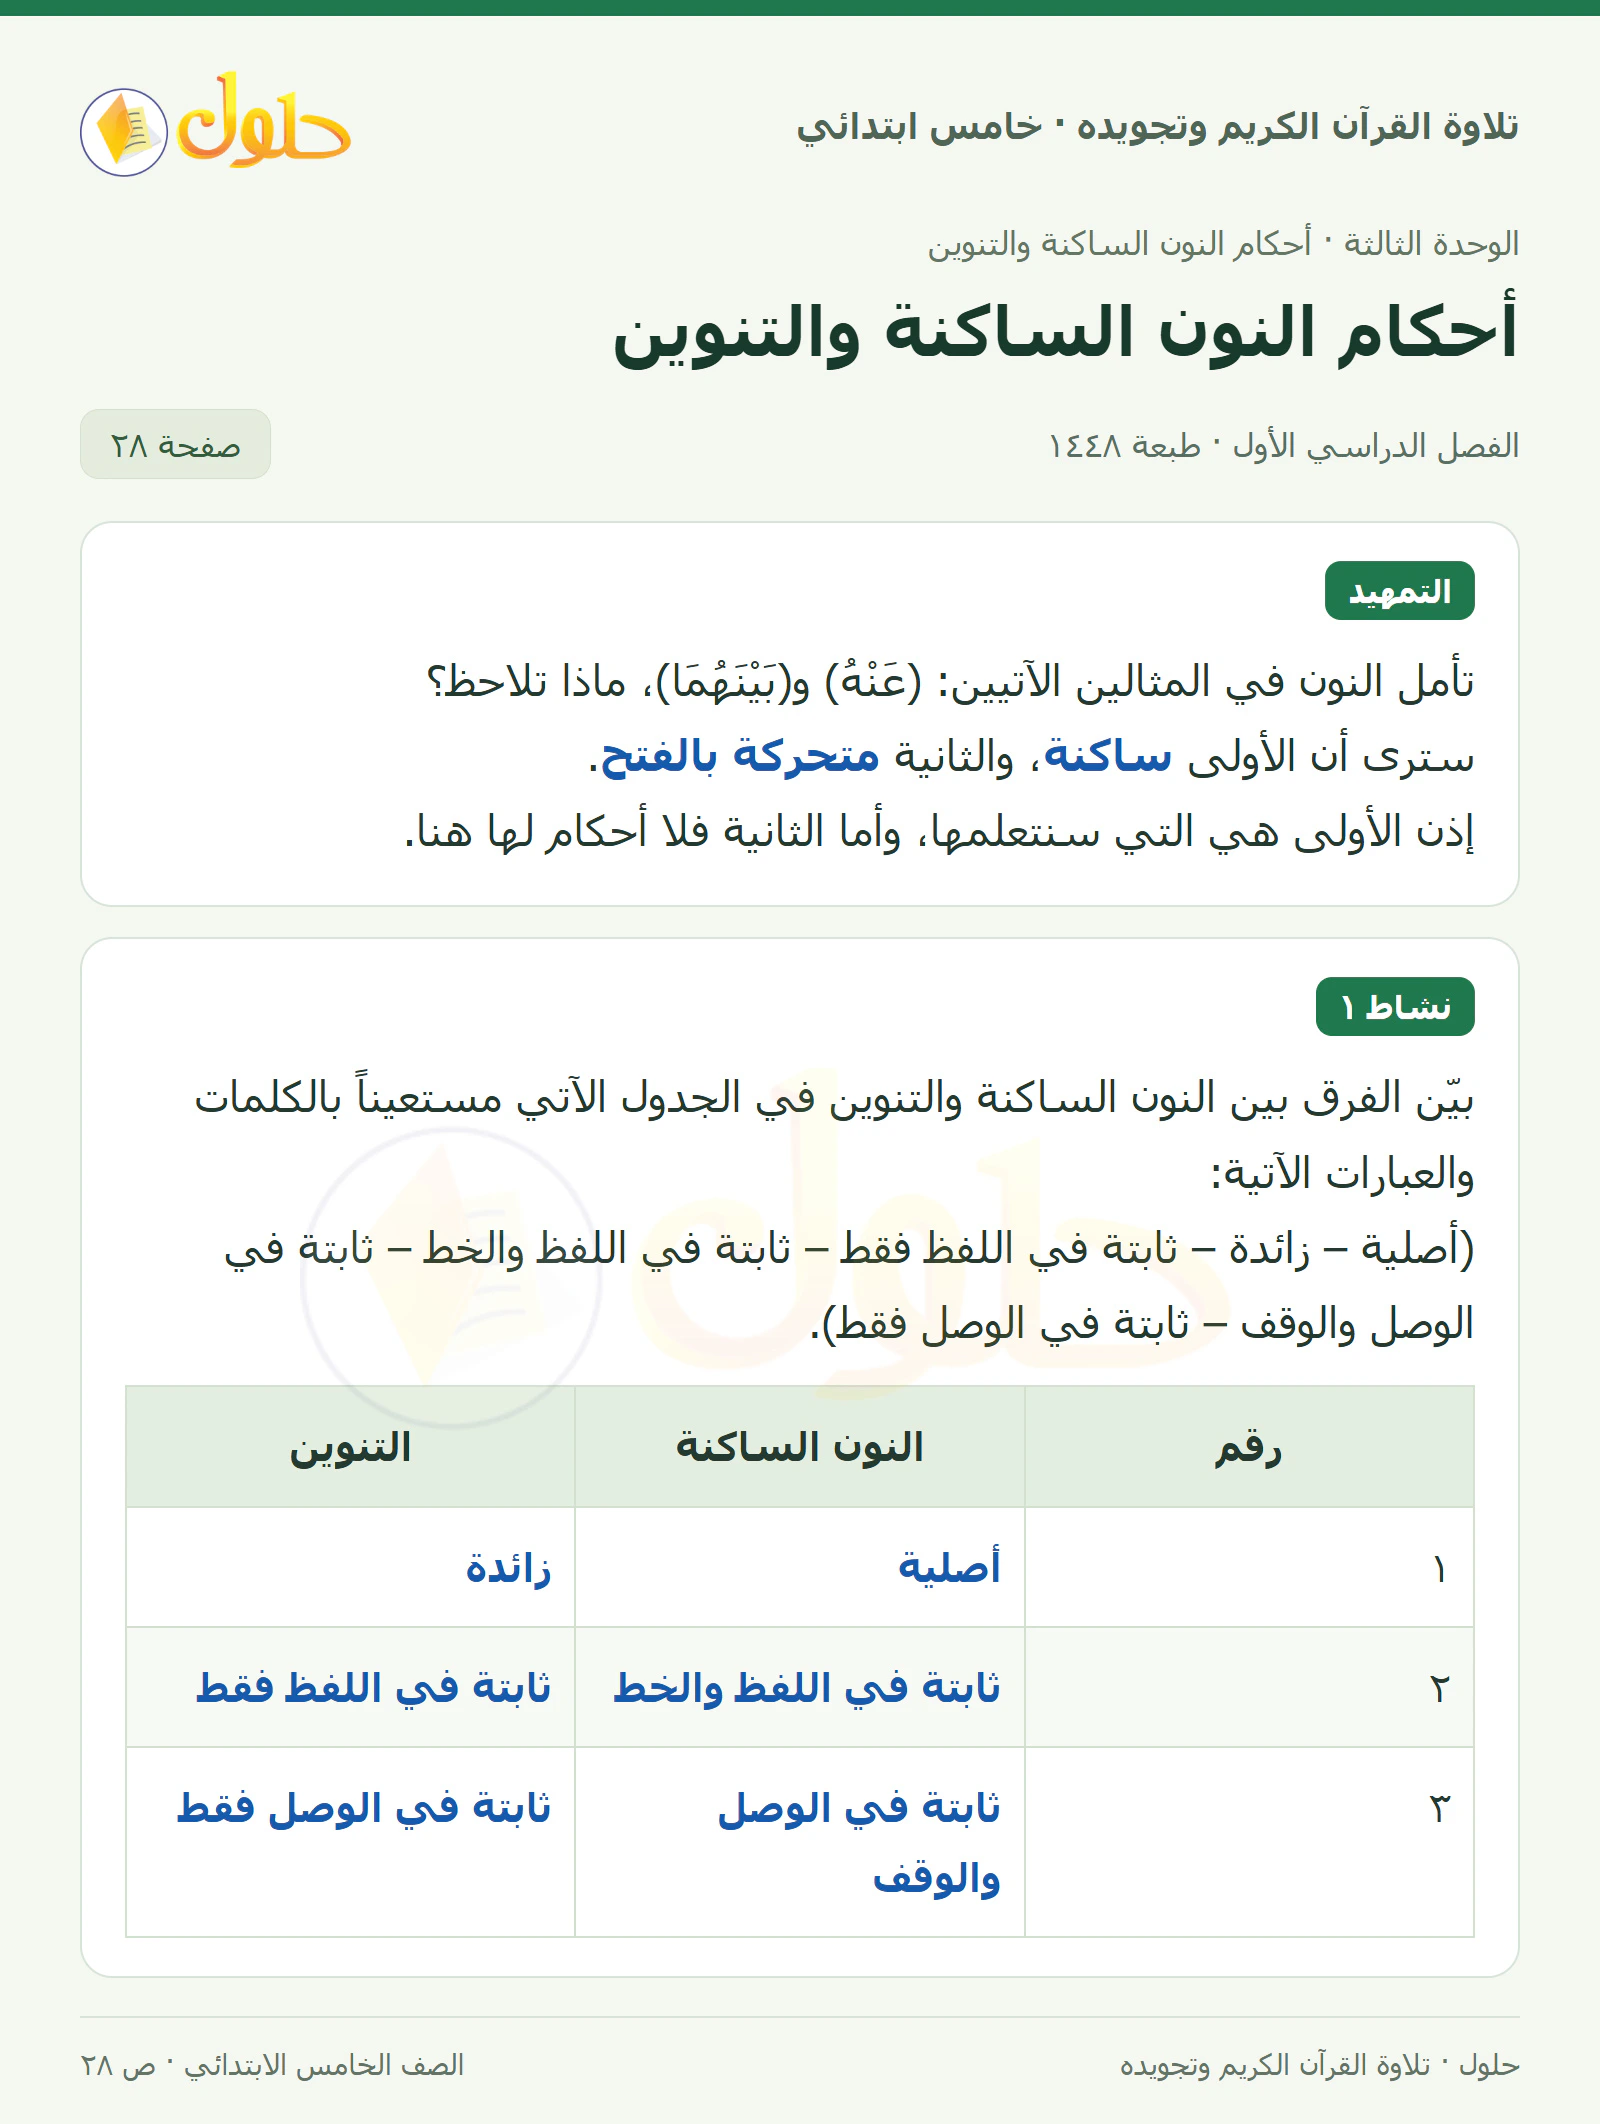The image size is (1600, 2124).
Task: Click highlighted phrase متحركة بالفتح
Action: coord(740,756)
